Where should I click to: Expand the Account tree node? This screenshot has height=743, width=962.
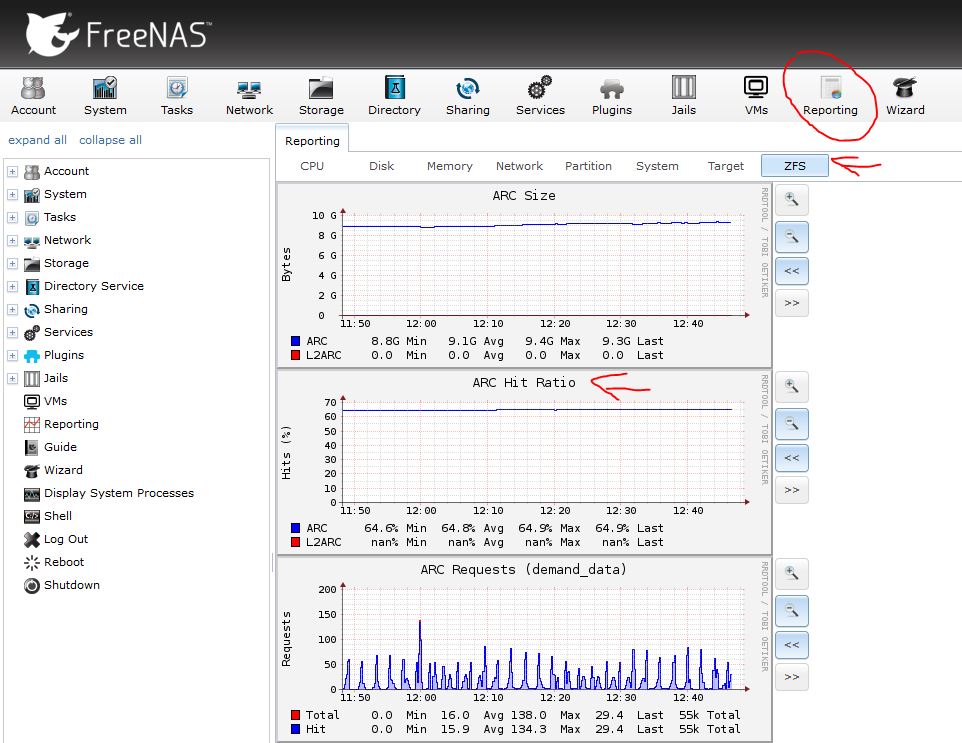[x=13, y=172]
